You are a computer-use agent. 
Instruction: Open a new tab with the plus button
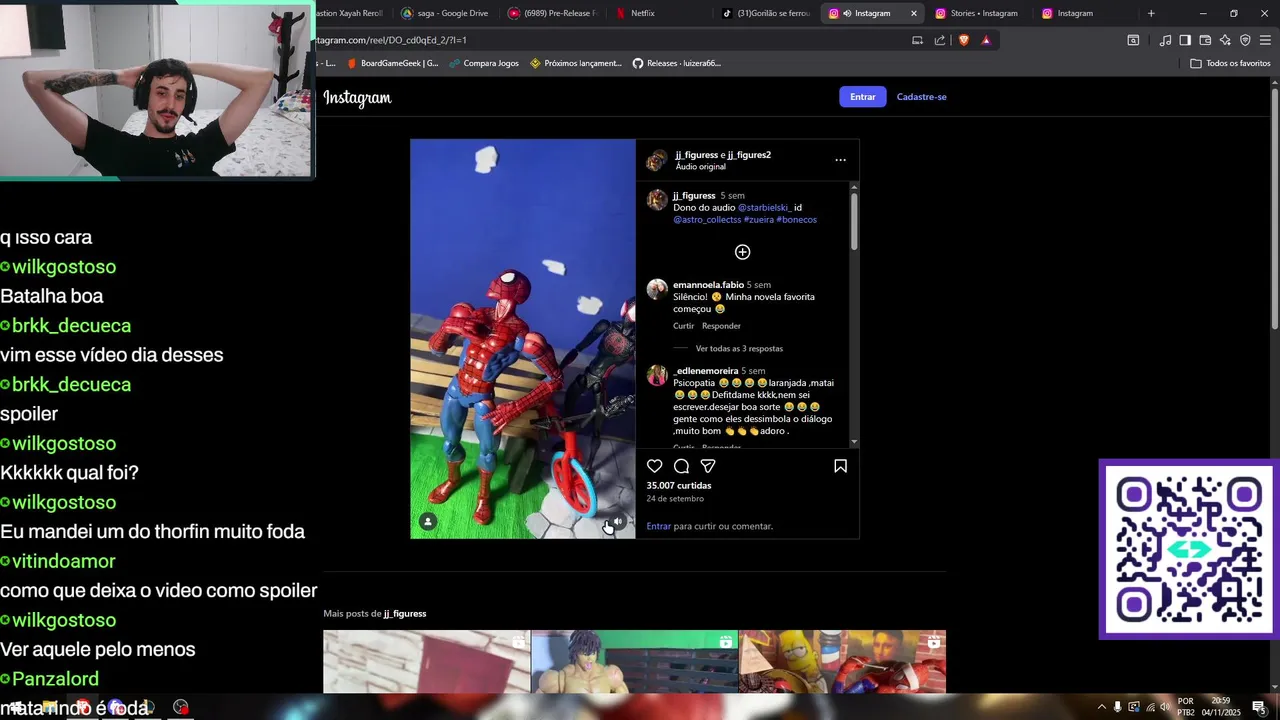point(1151,13)
